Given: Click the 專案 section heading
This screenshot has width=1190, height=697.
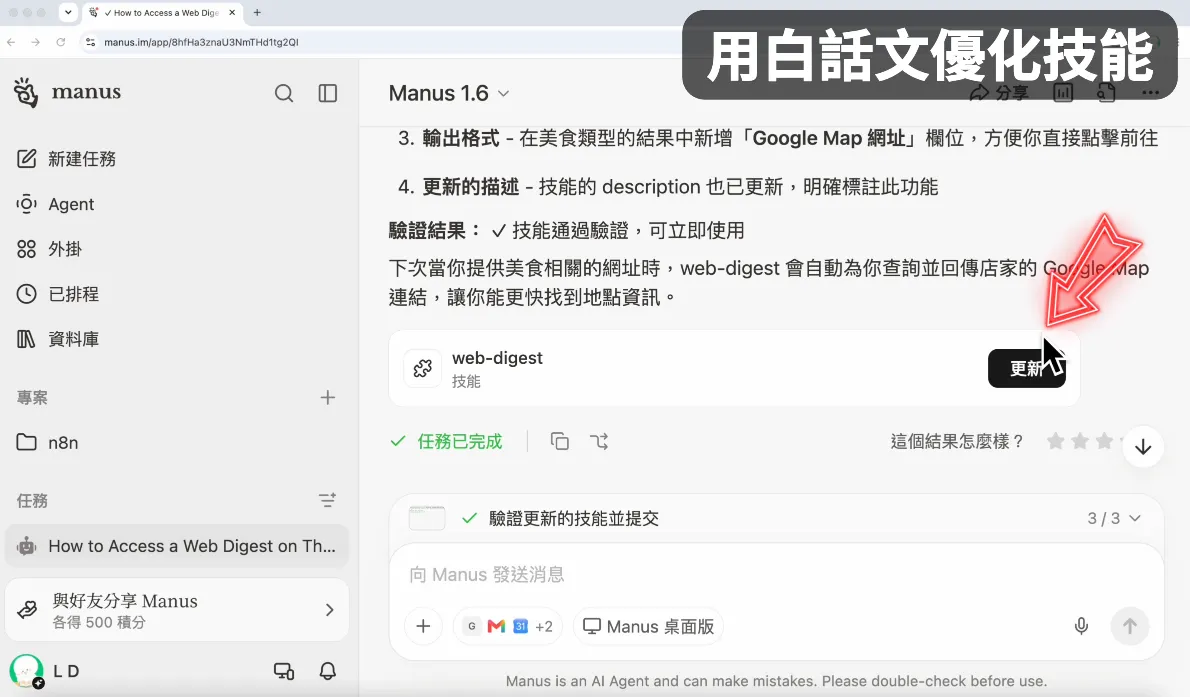Looking at the screenshot, I should 32,397.
